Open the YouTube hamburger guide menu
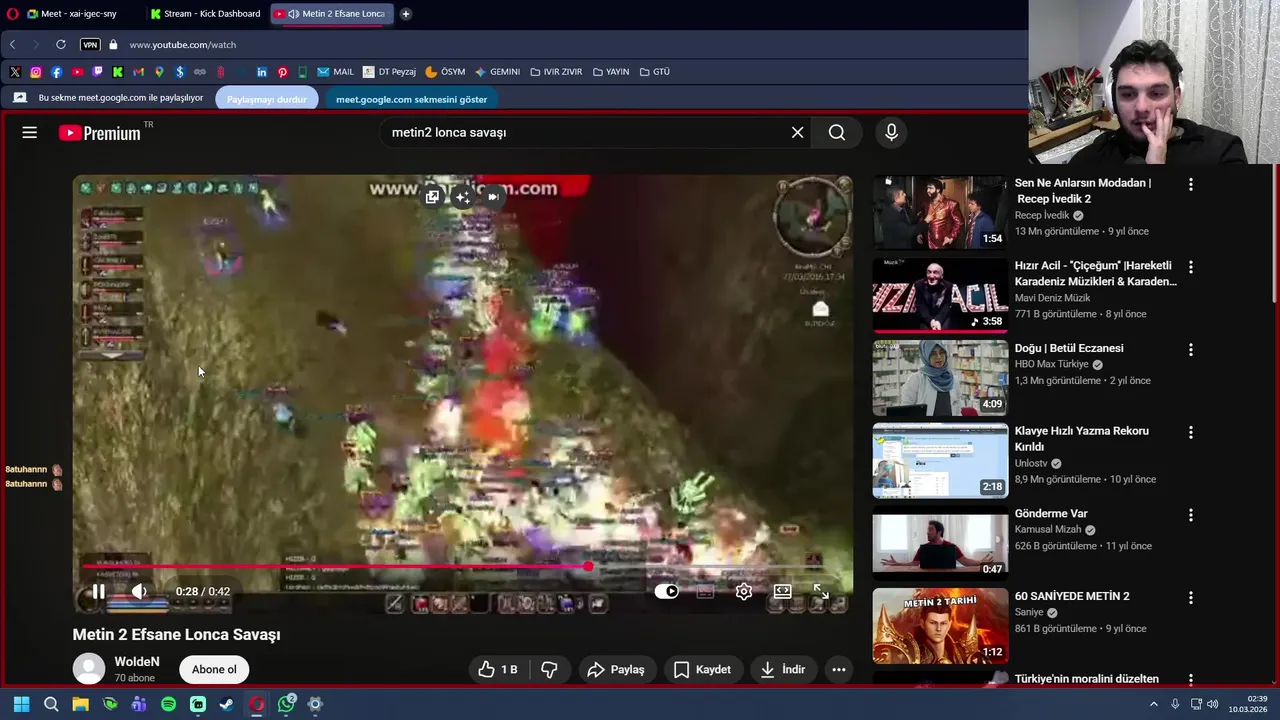The image size is (1280, 720). click(30, 132)
